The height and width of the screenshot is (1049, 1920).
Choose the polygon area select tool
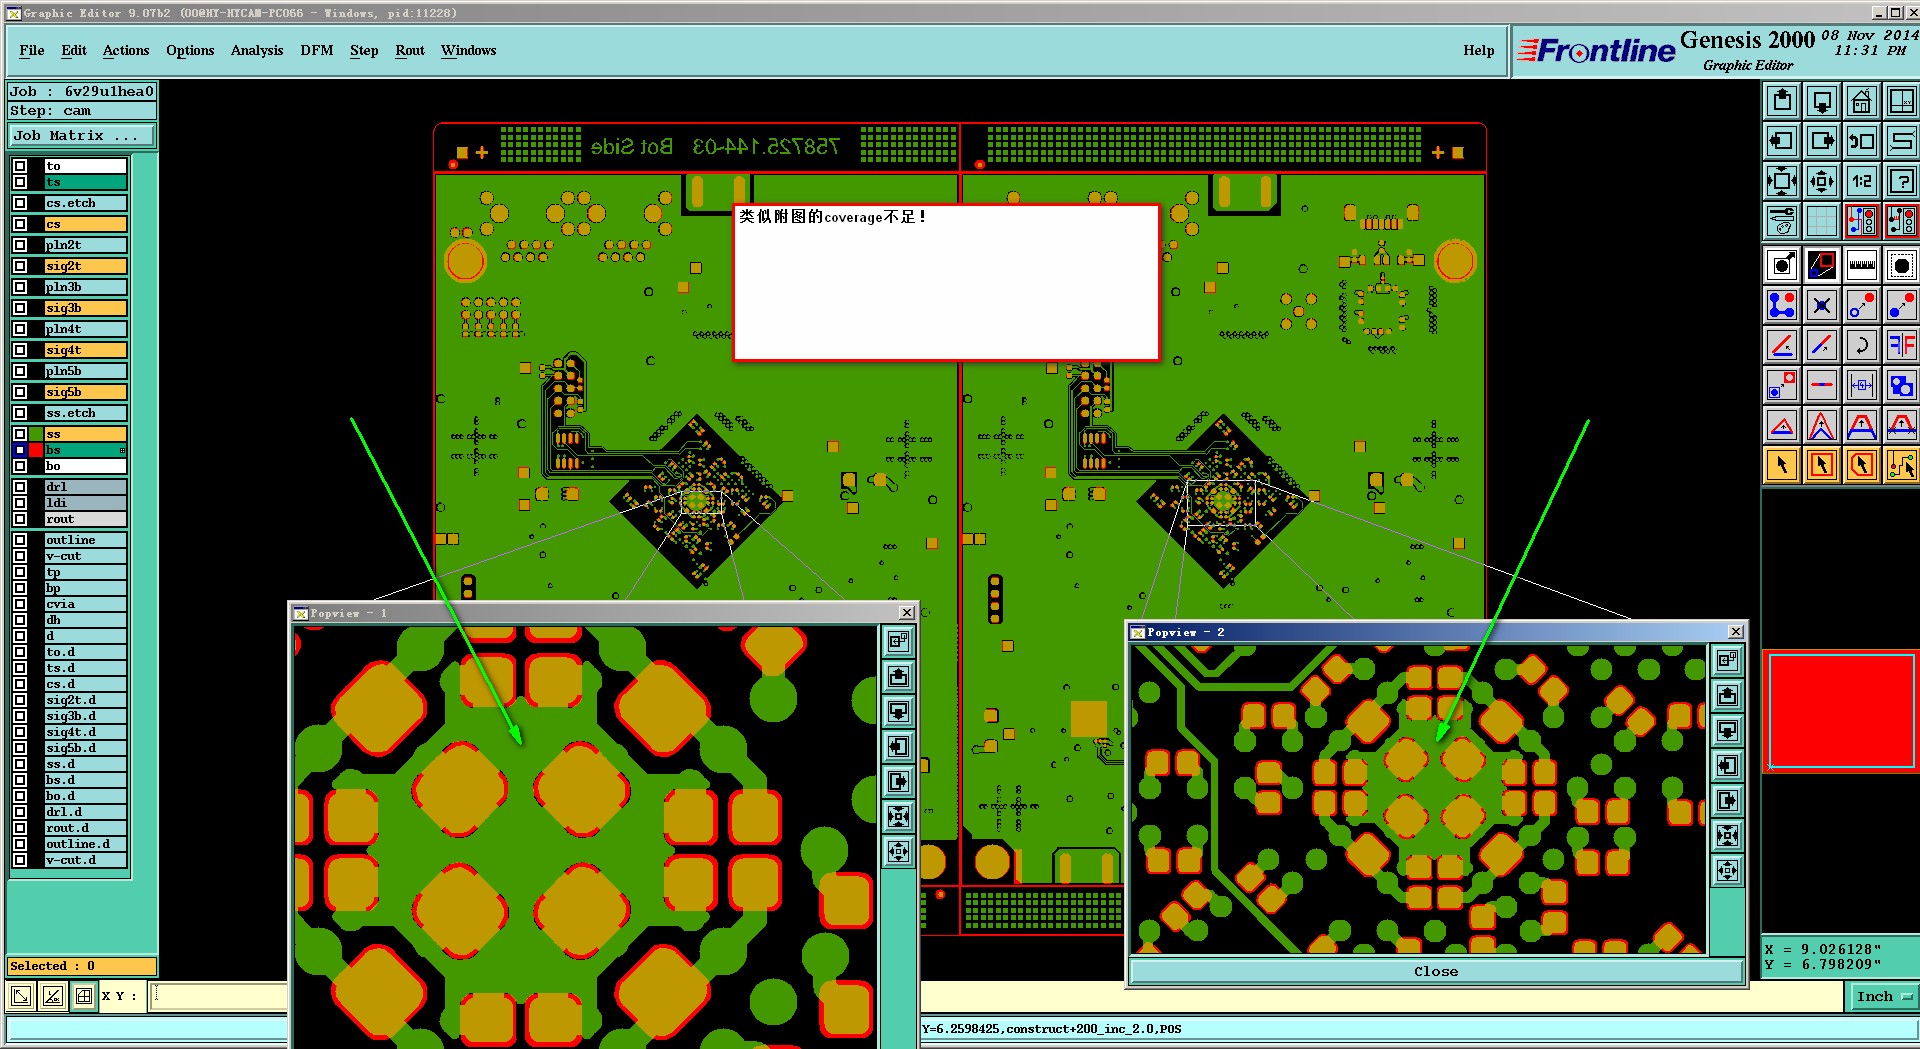[x=1862, y=465]
